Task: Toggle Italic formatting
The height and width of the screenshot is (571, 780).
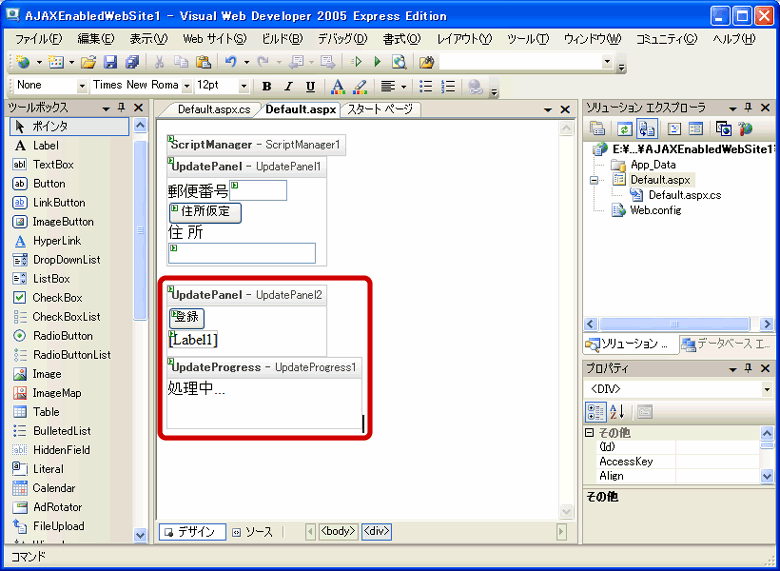Action: coord(289,87)
